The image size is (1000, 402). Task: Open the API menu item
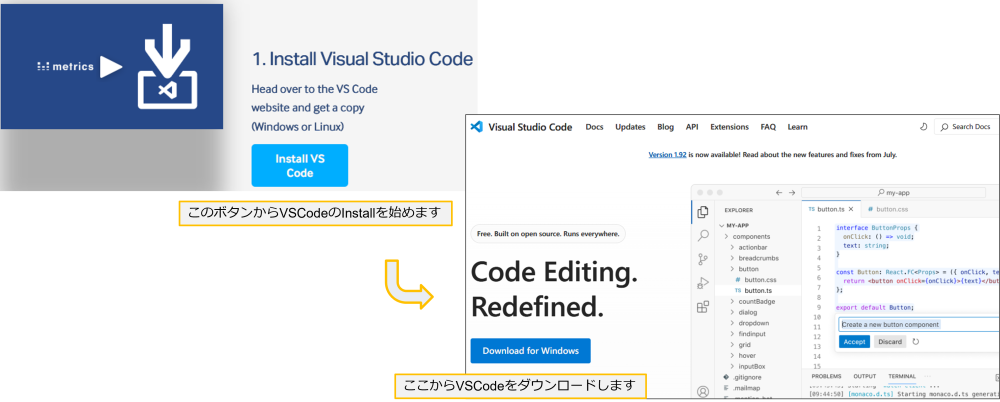(692, 127)
